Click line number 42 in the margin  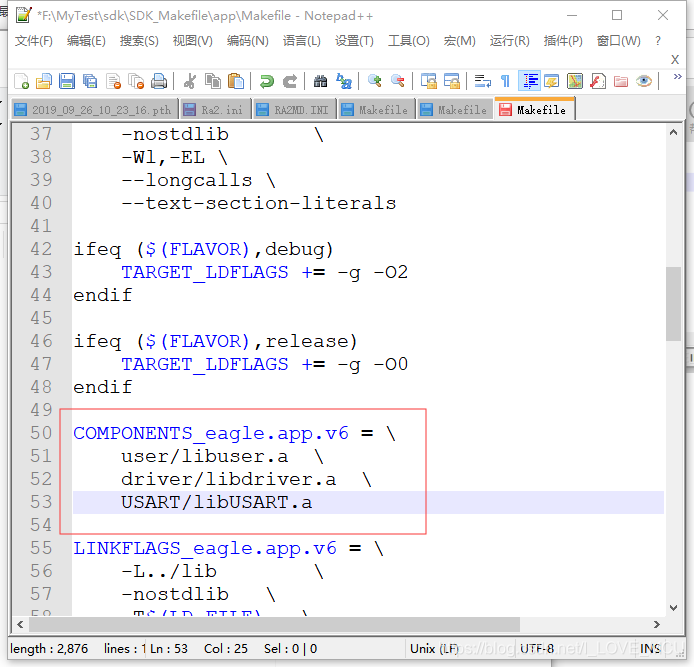pos(41,249)
